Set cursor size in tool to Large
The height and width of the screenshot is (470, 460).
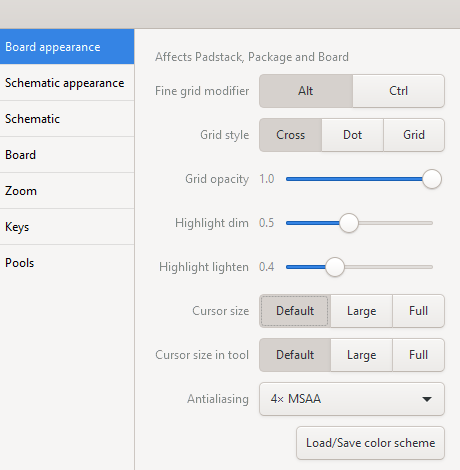(361, 355)
